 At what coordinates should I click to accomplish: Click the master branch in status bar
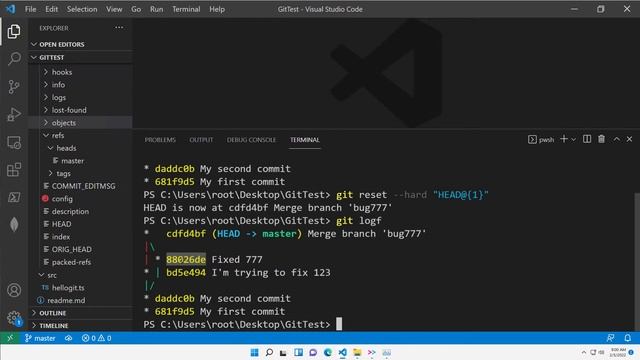click(40, 338)
